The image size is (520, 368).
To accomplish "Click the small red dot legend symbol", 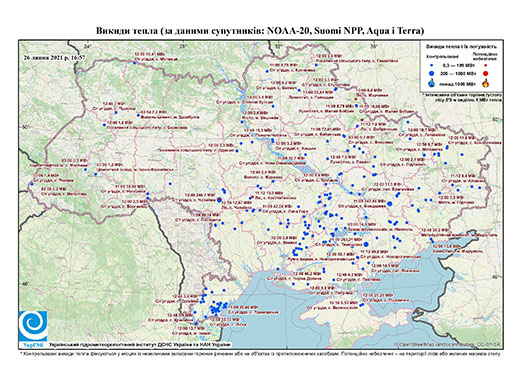I will click(x=486, y=66).
